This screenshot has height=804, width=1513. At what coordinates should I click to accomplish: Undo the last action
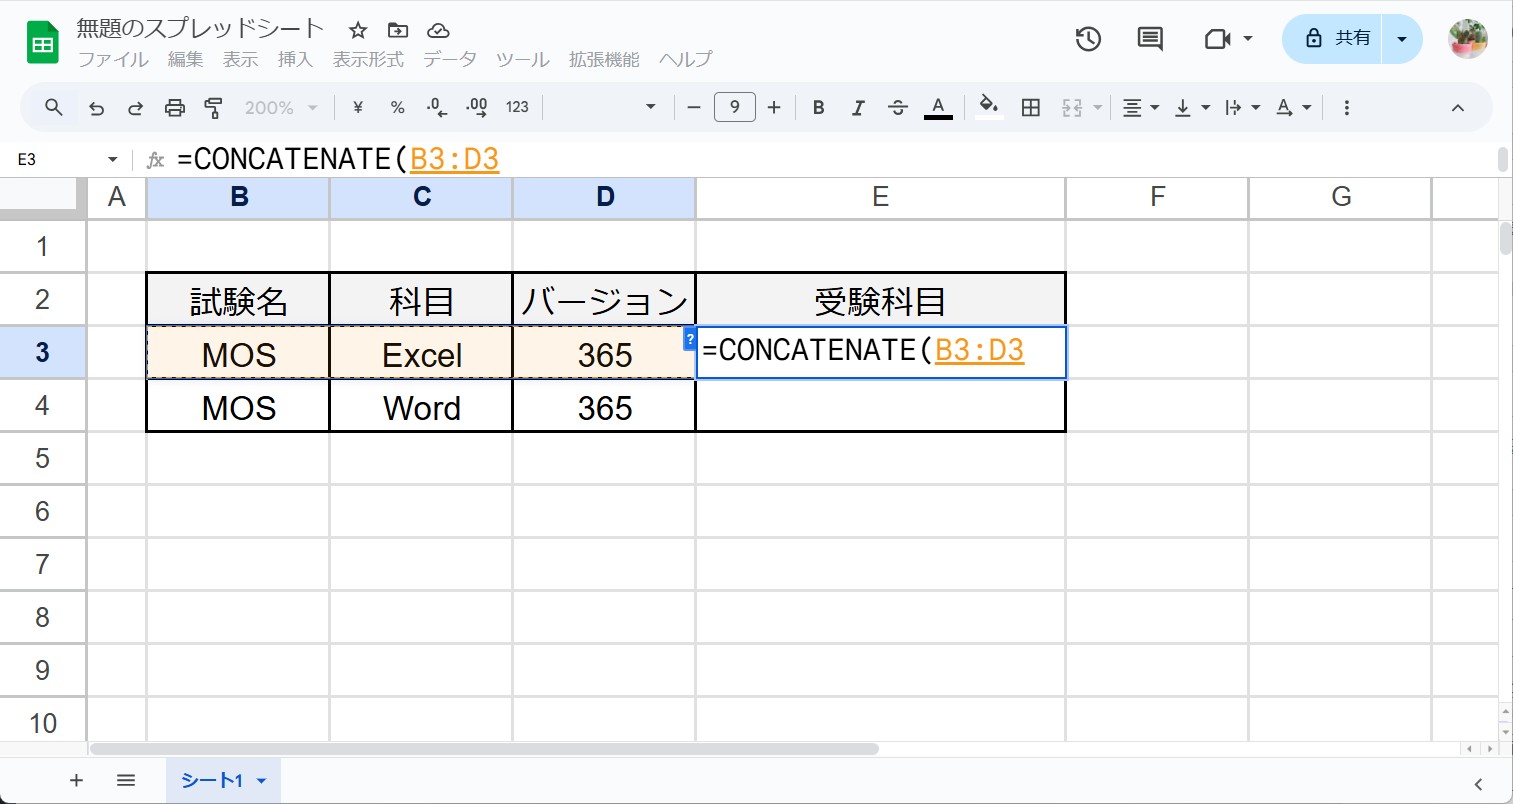point(96,107)
